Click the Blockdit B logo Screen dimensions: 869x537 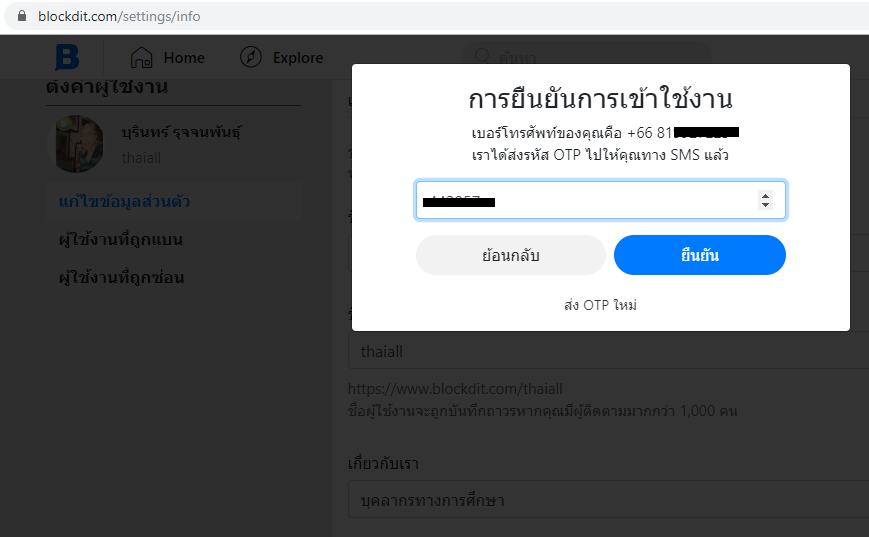(67, 58)
